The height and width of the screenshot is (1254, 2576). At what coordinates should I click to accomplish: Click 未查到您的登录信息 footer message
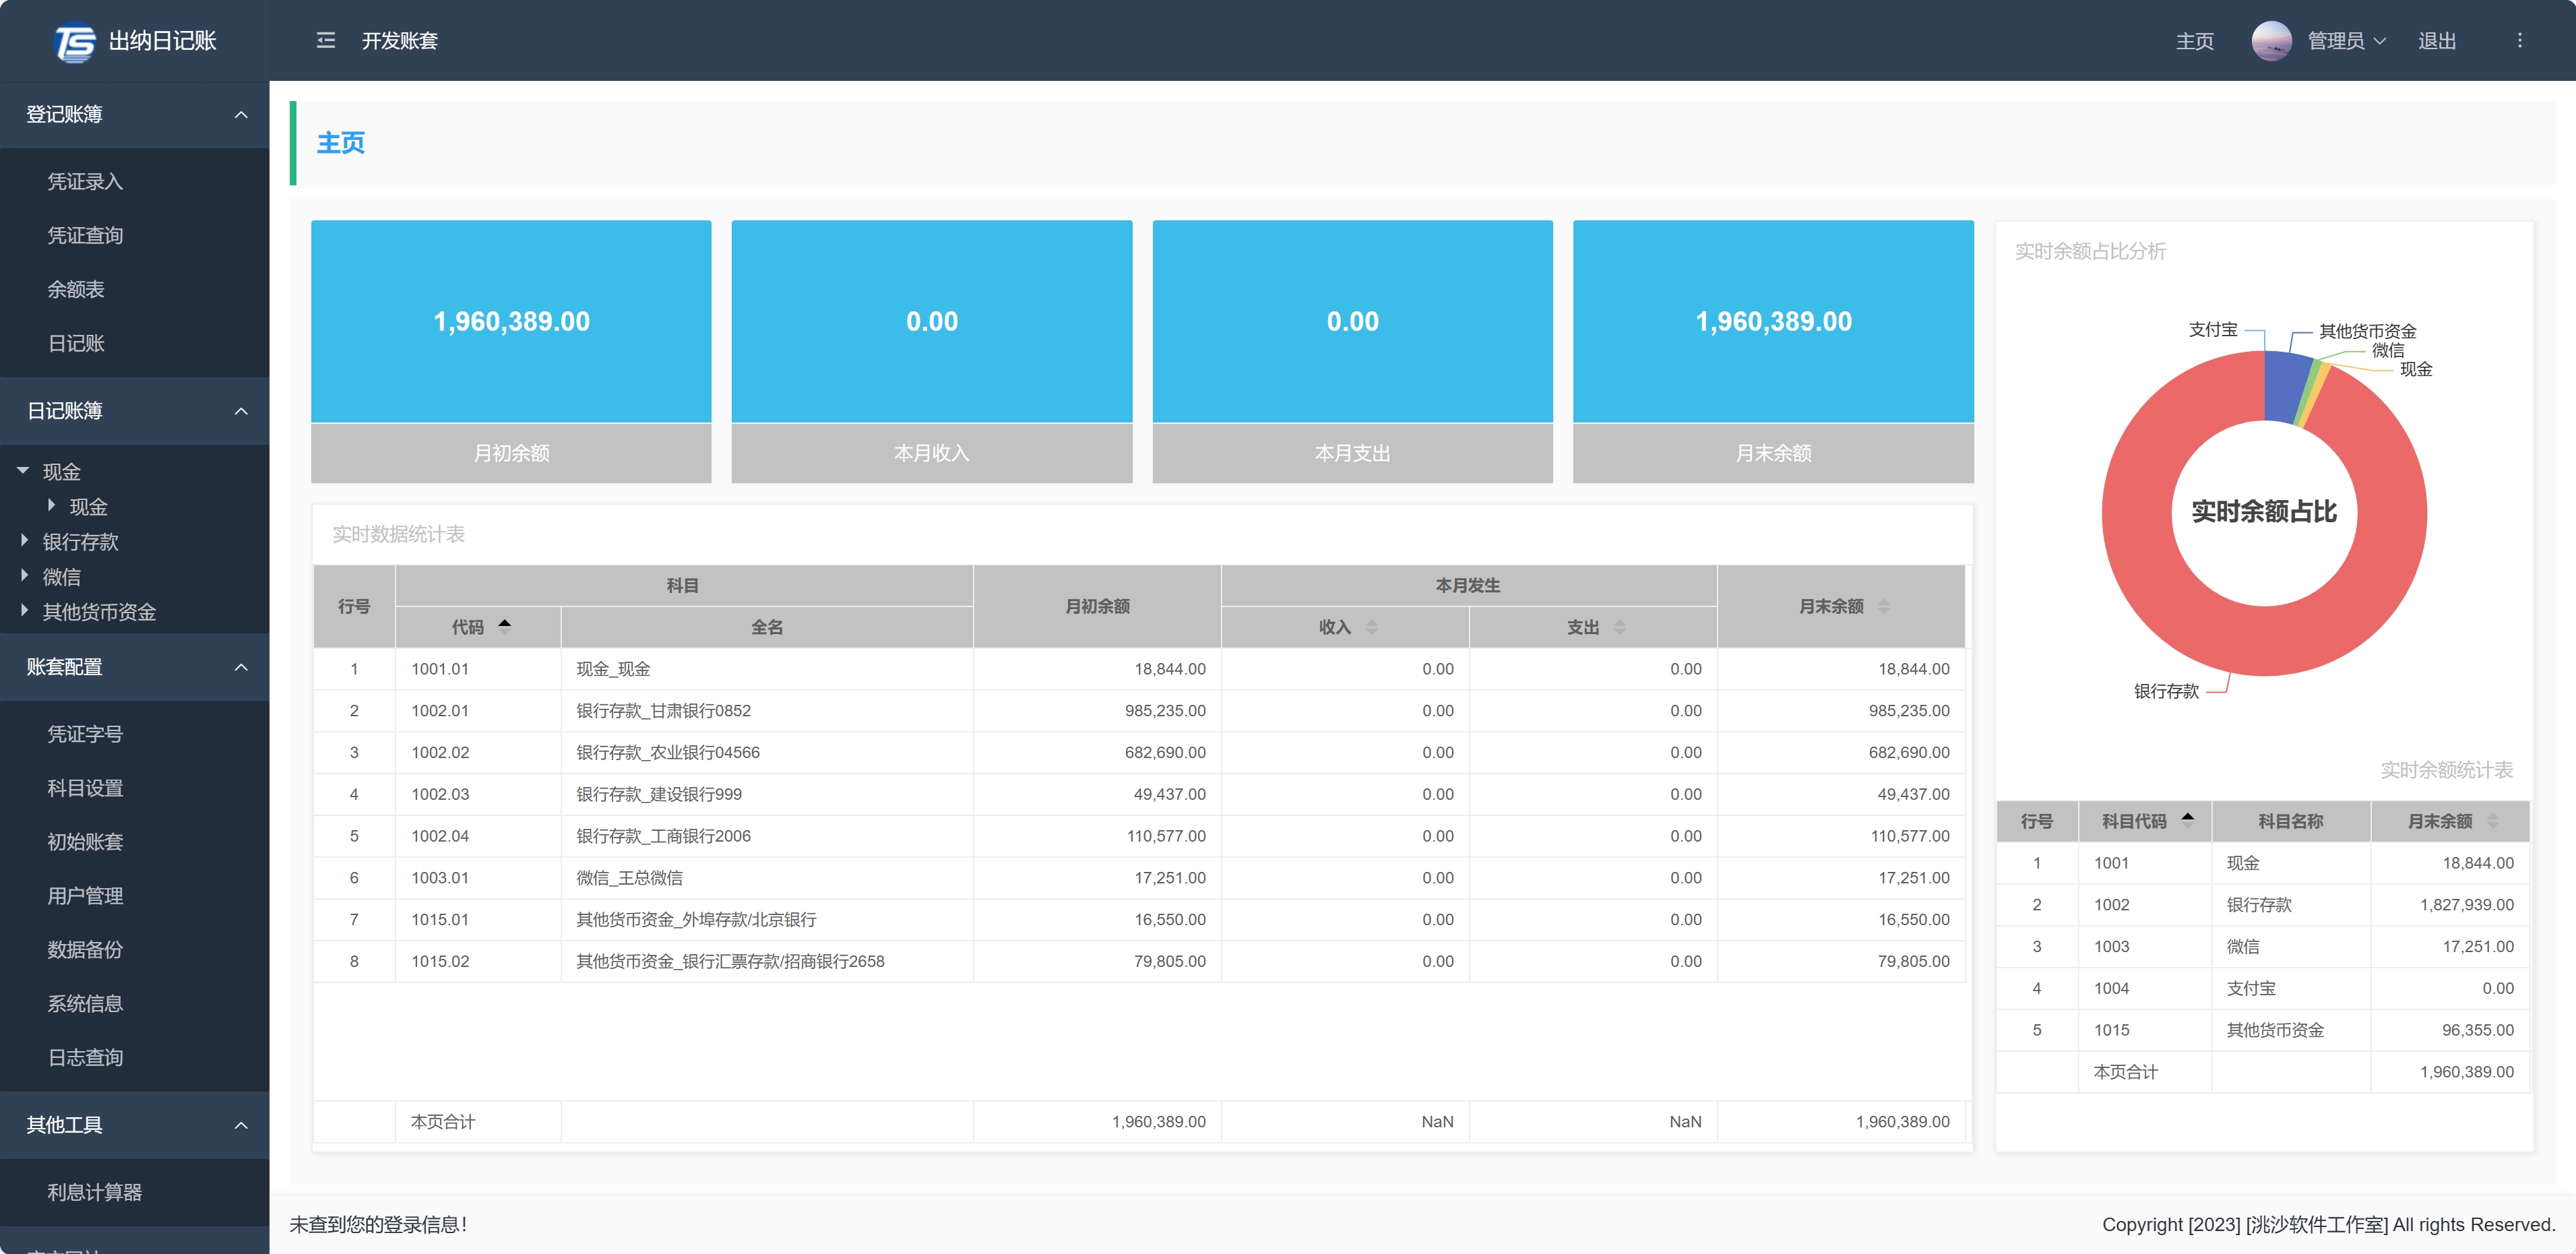(378, 1225)
